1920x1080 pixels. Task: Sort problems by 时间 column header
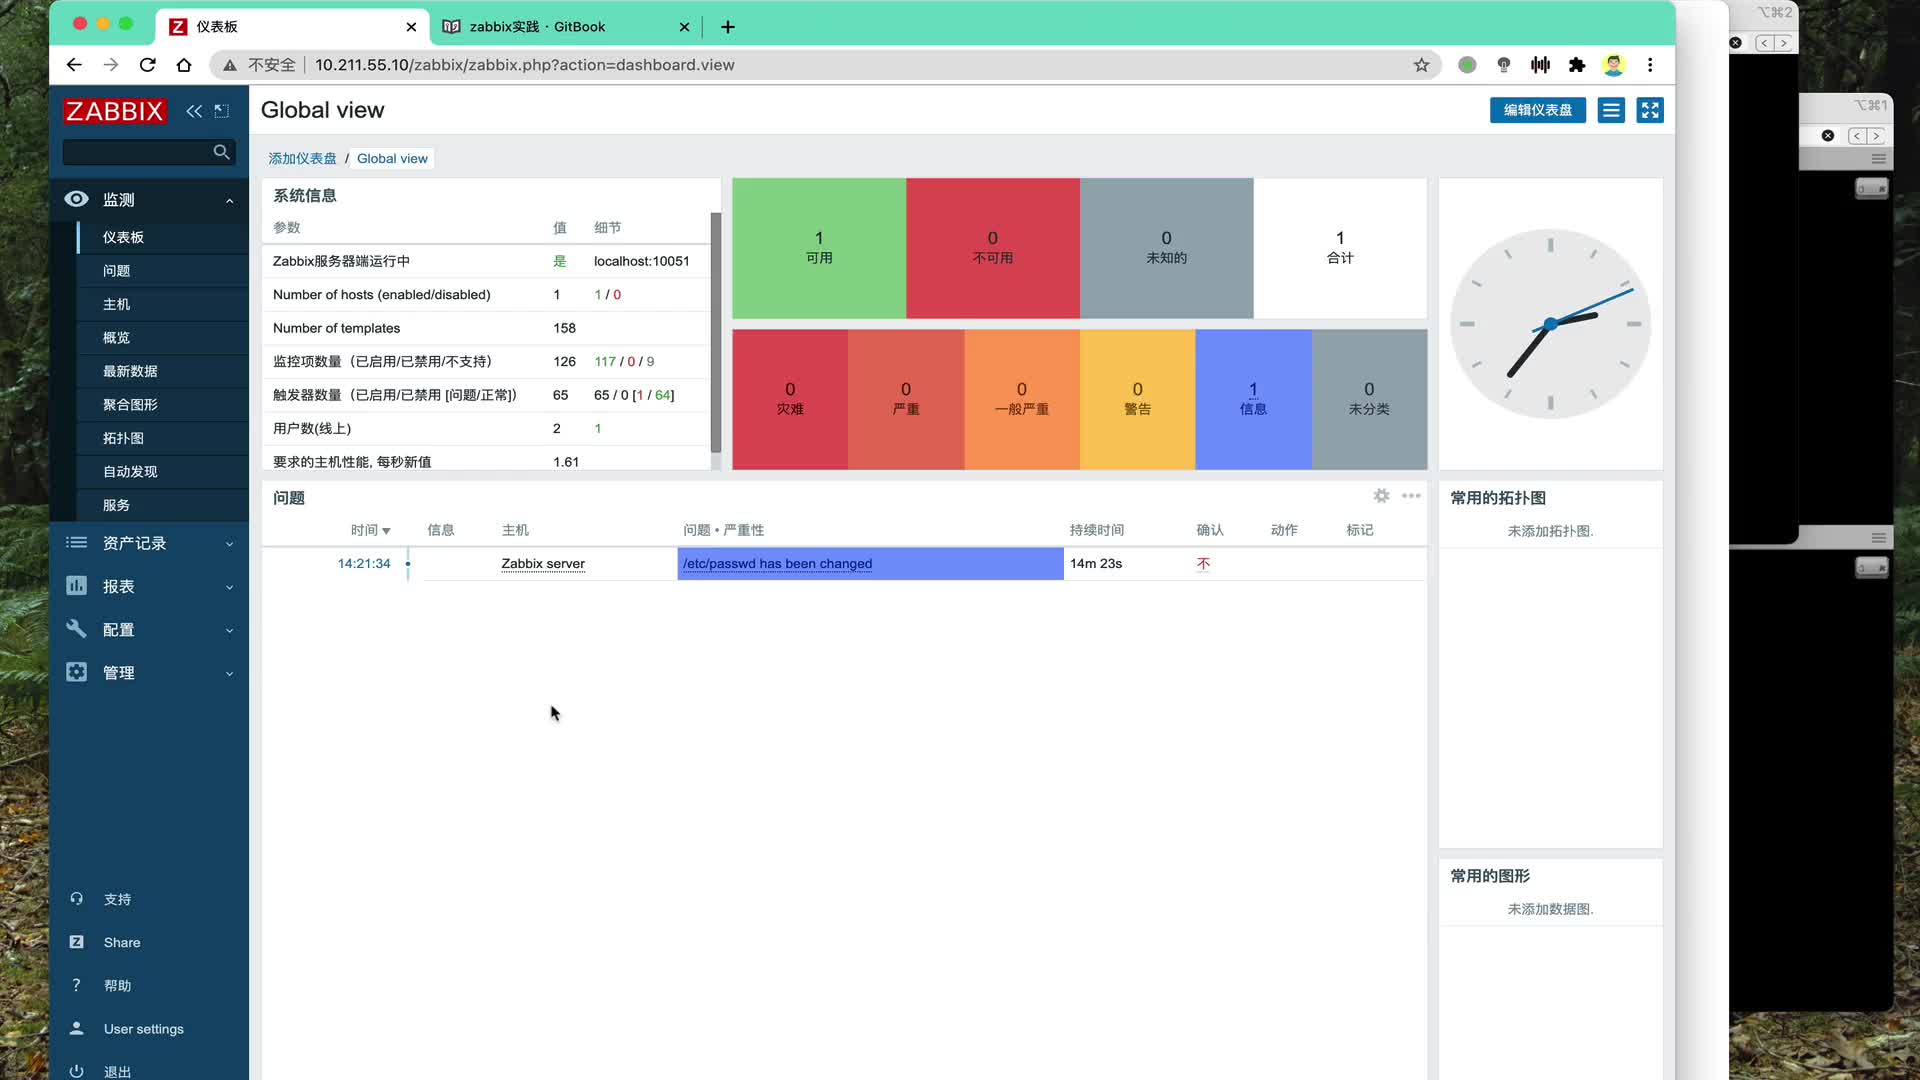coord(370,530)
